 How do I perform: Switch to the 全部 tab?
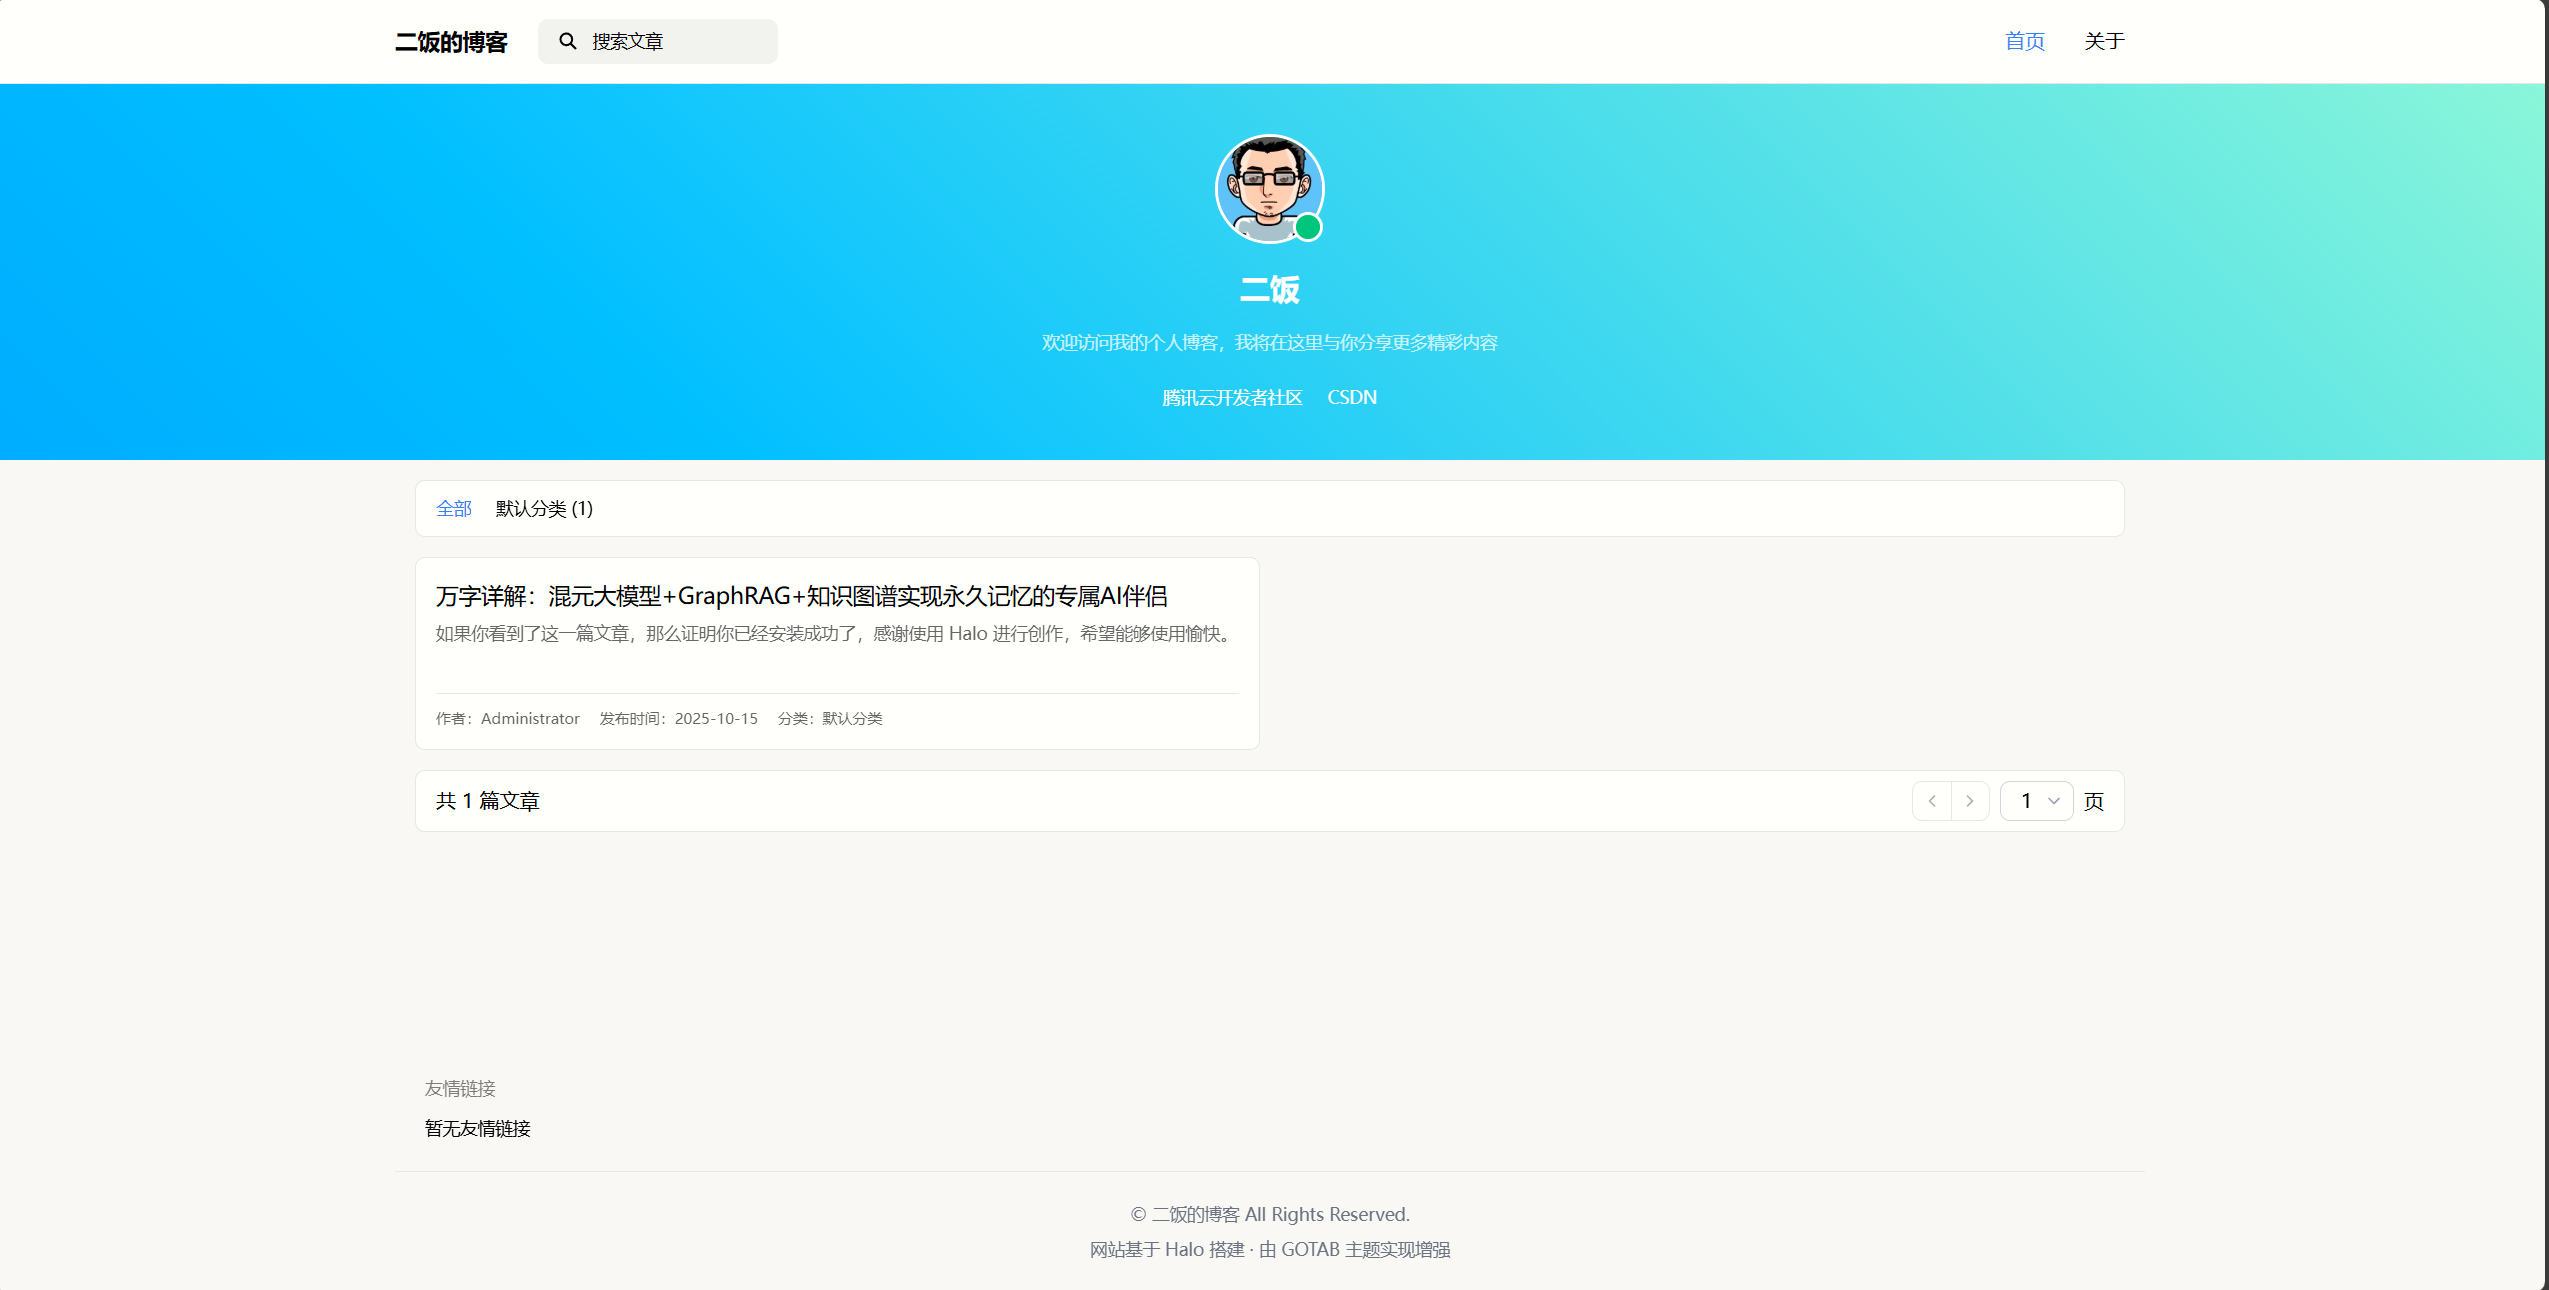coord(453,508)
